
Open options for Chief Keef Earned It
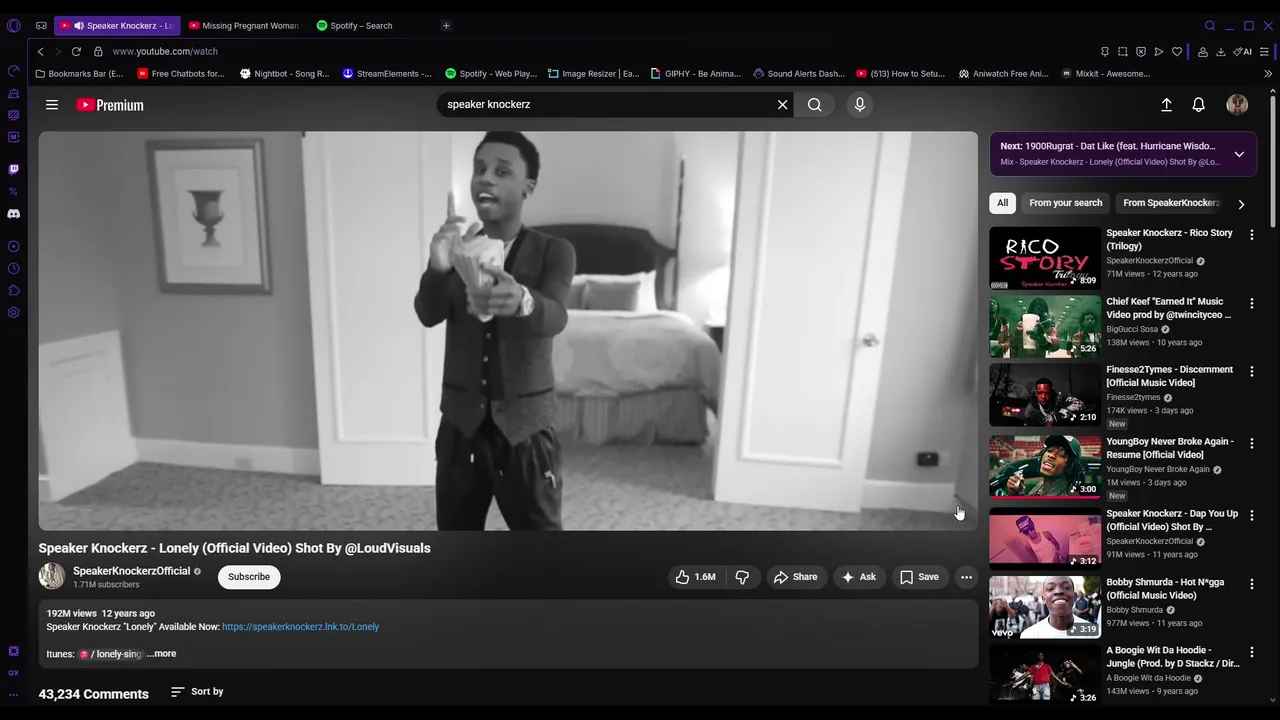point(1251,303)
